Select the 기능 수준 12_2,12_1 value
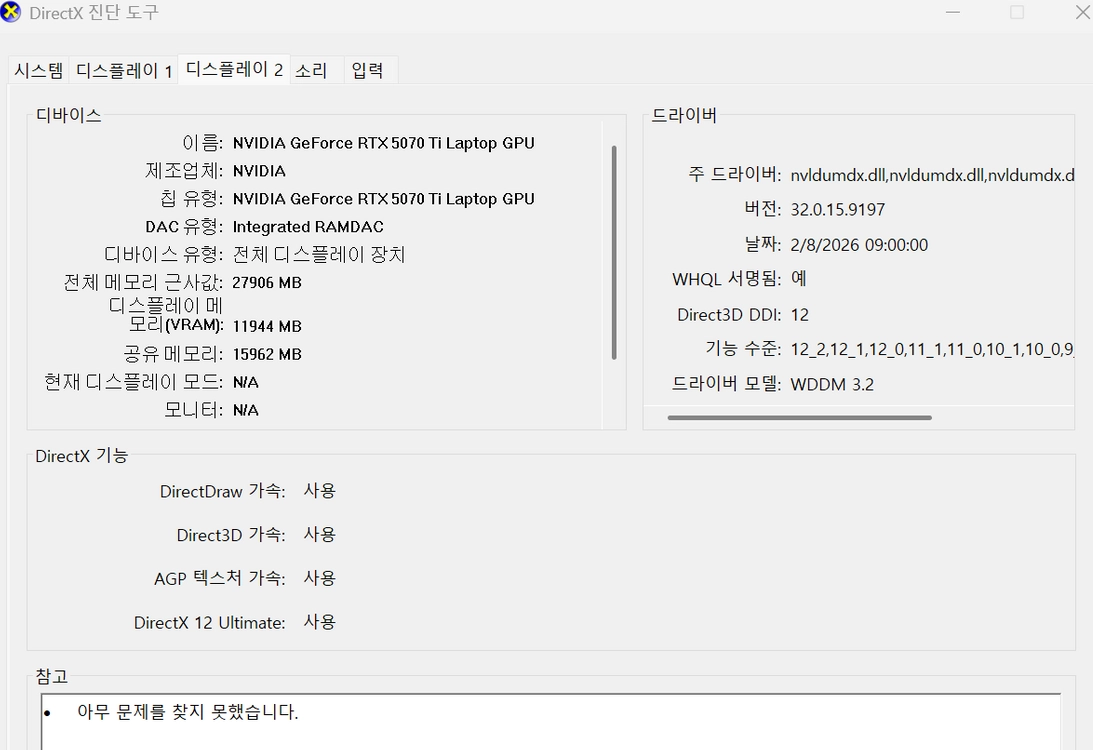 [932, 349]
